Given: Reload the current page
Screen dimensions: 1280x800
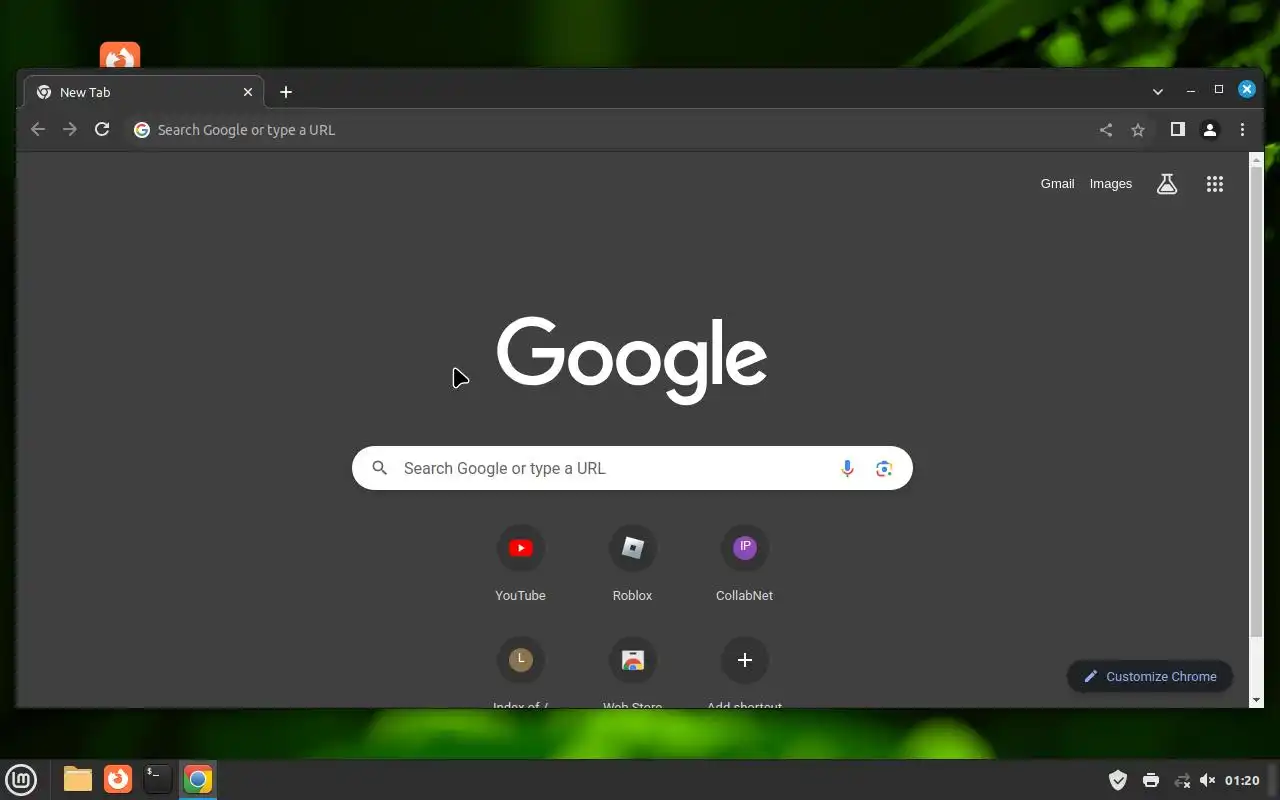Looking at the screenshot, I should (x=102, y=129).
